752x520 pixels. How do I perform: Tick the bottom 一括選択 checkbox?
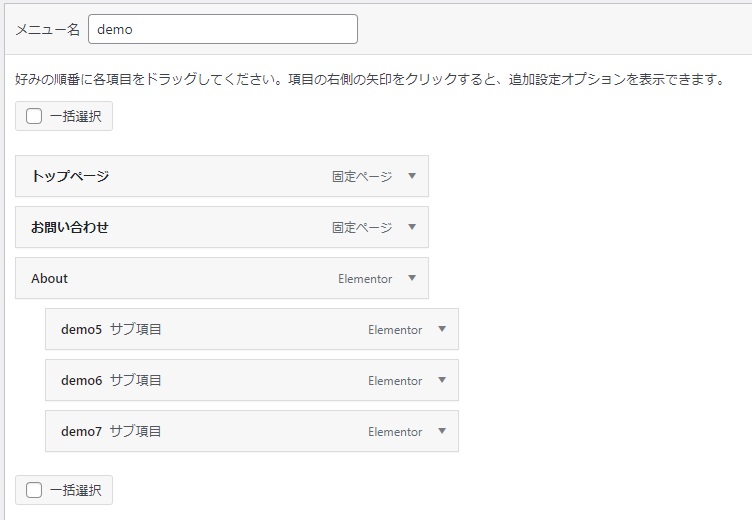[34, 490]
